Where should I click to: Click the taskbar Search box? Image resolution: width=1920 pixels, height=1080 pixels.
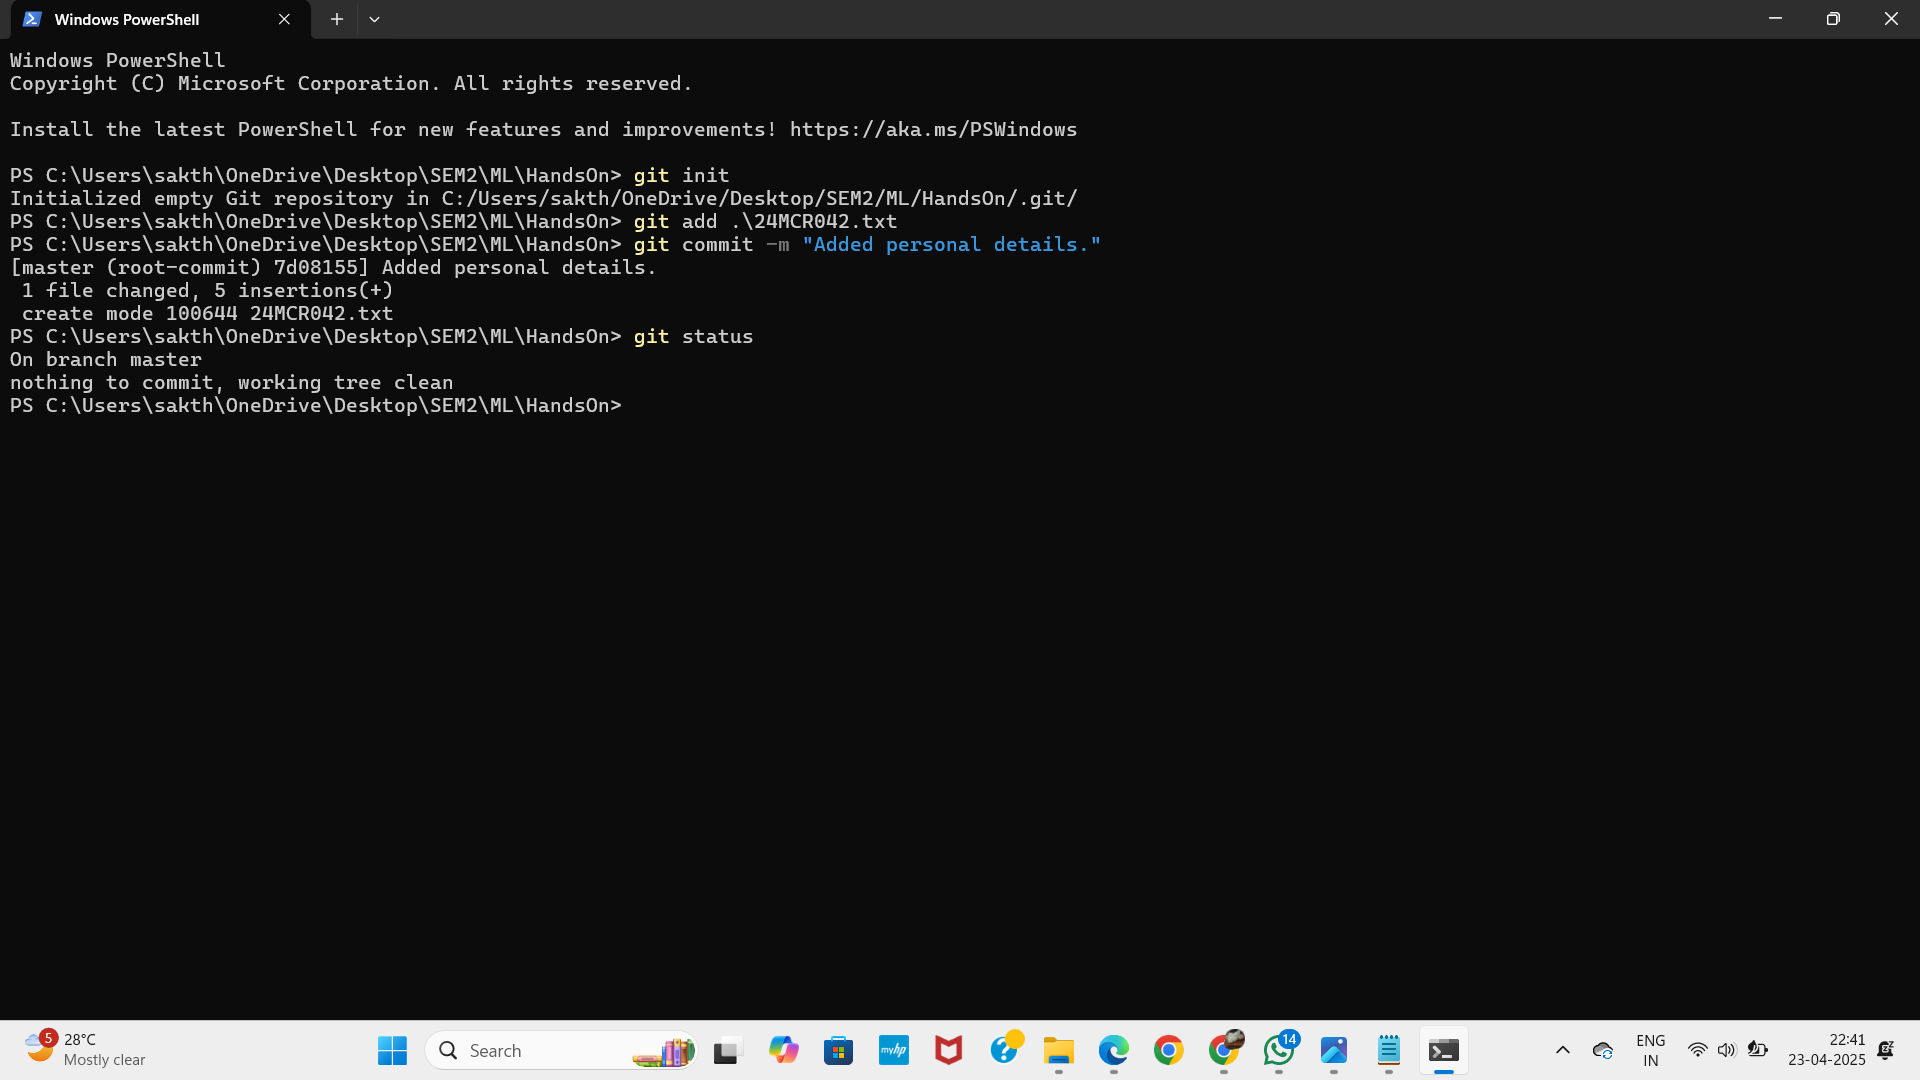pyautogui.click(x=562, y=1050)
